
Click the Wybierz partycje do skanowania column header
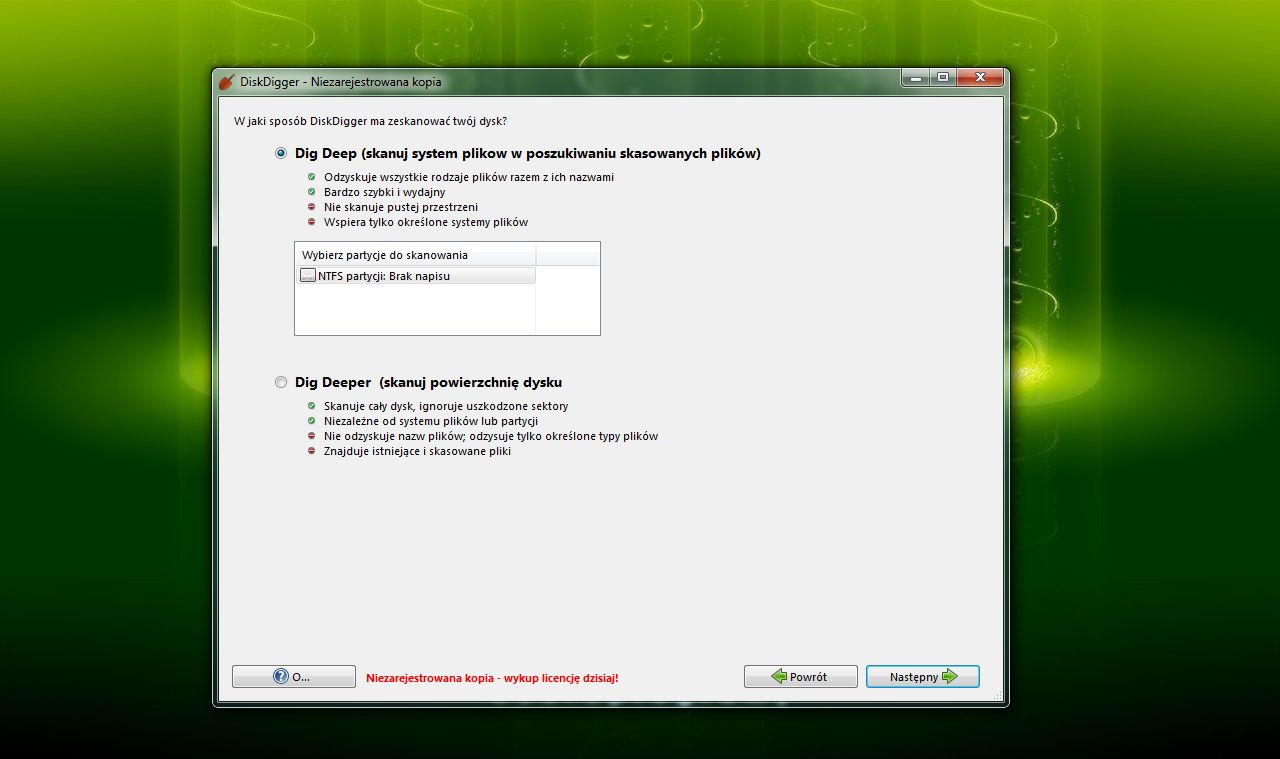(x=416, y=254)
